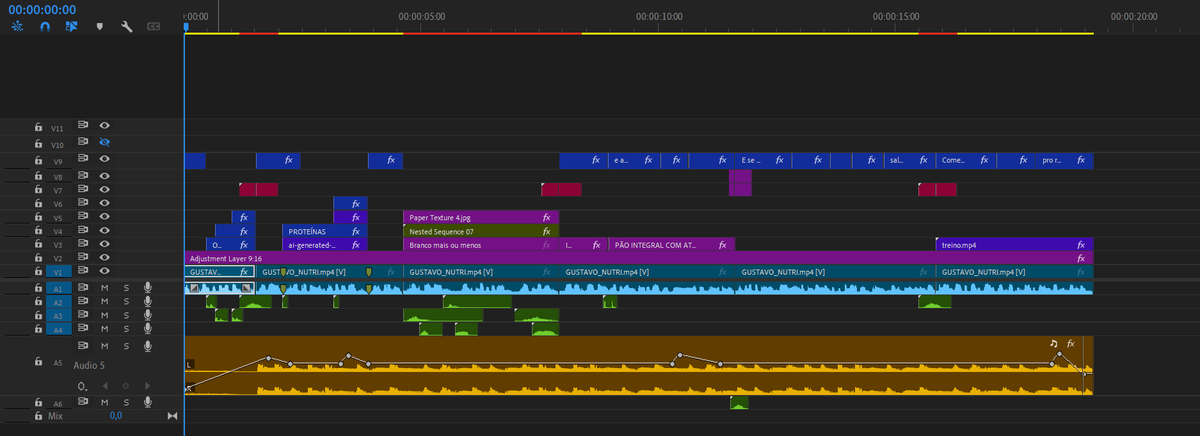Screen dimensions: 1200x436
Task: Select the Adjustment Layer 9:16 clip
Action: coord(638,257)
